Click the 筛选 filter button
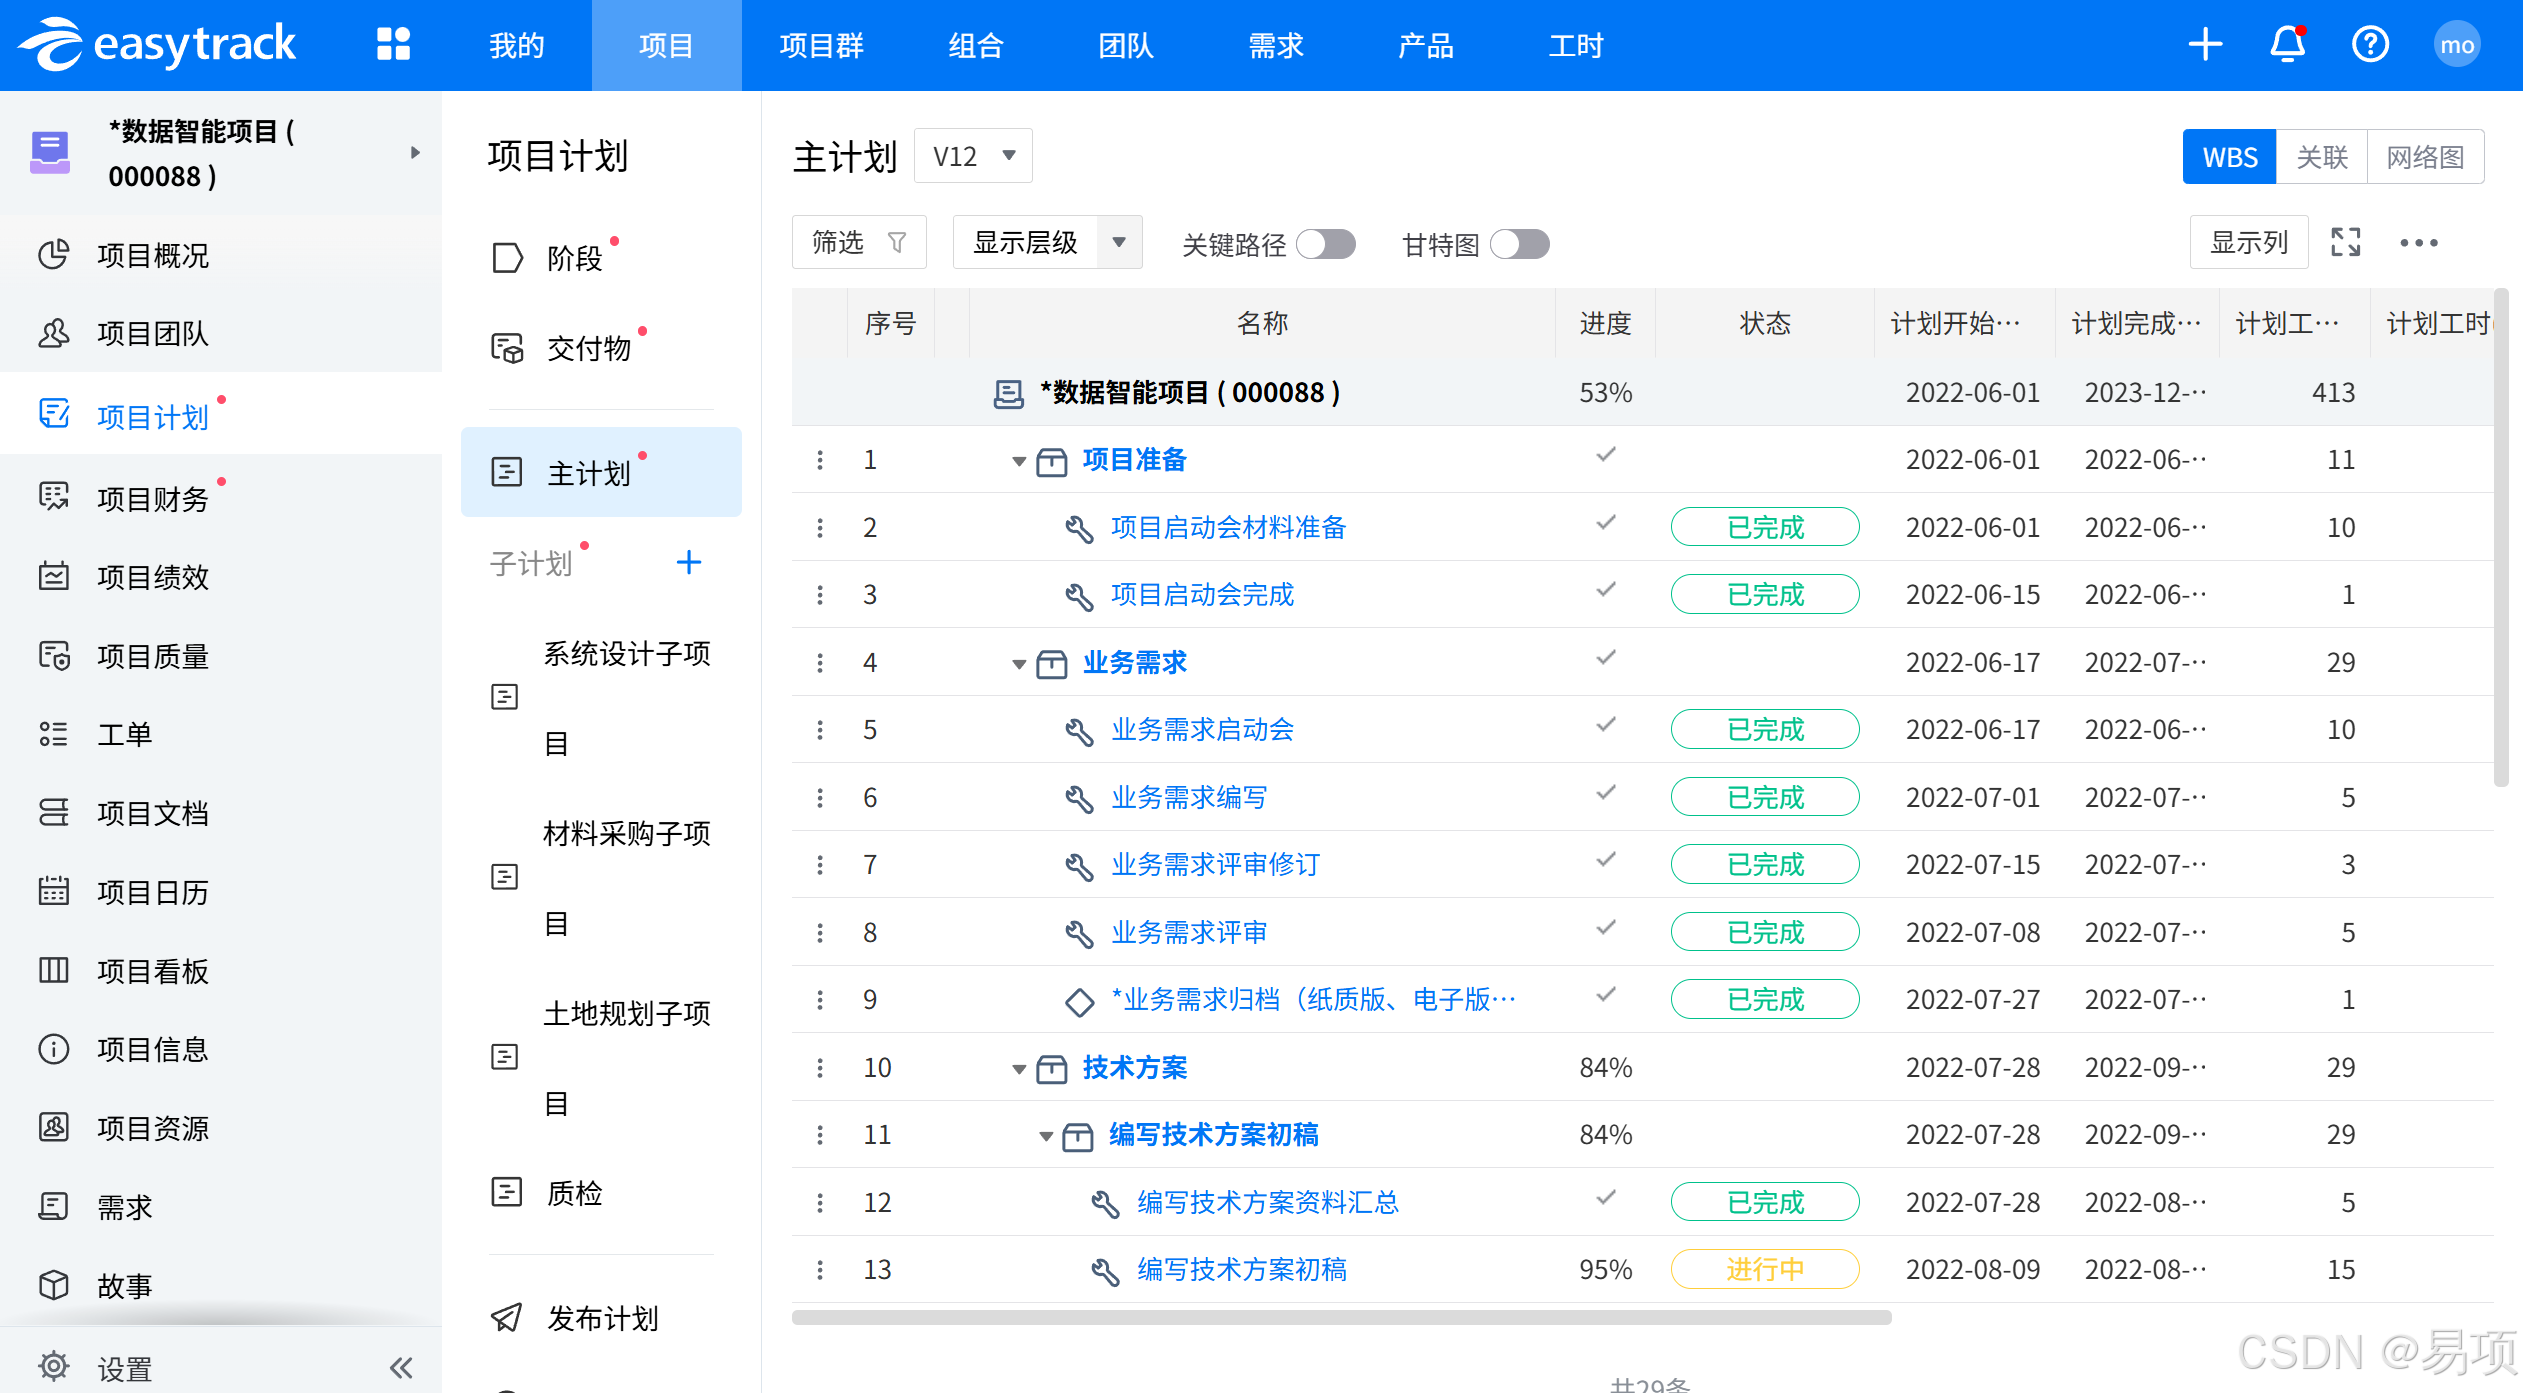 858,242
